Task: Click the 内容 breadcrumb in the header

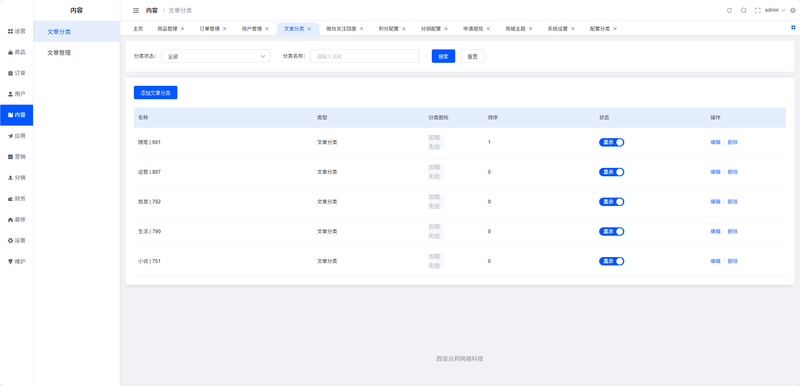Action: click(x=152, y=10)
